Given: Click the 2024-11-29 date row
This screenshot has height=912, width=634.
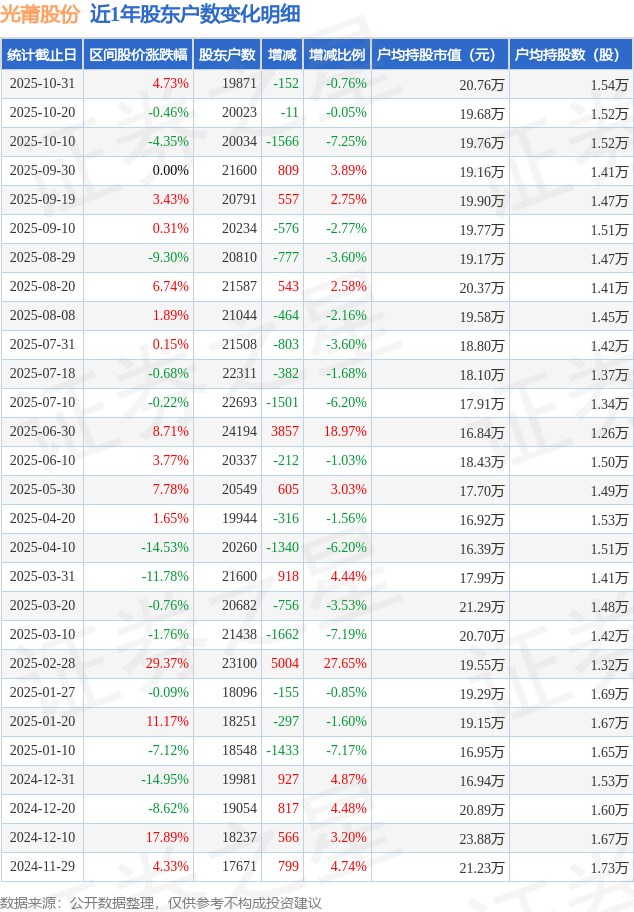Looking at the screenshot, I should [41, 867].
